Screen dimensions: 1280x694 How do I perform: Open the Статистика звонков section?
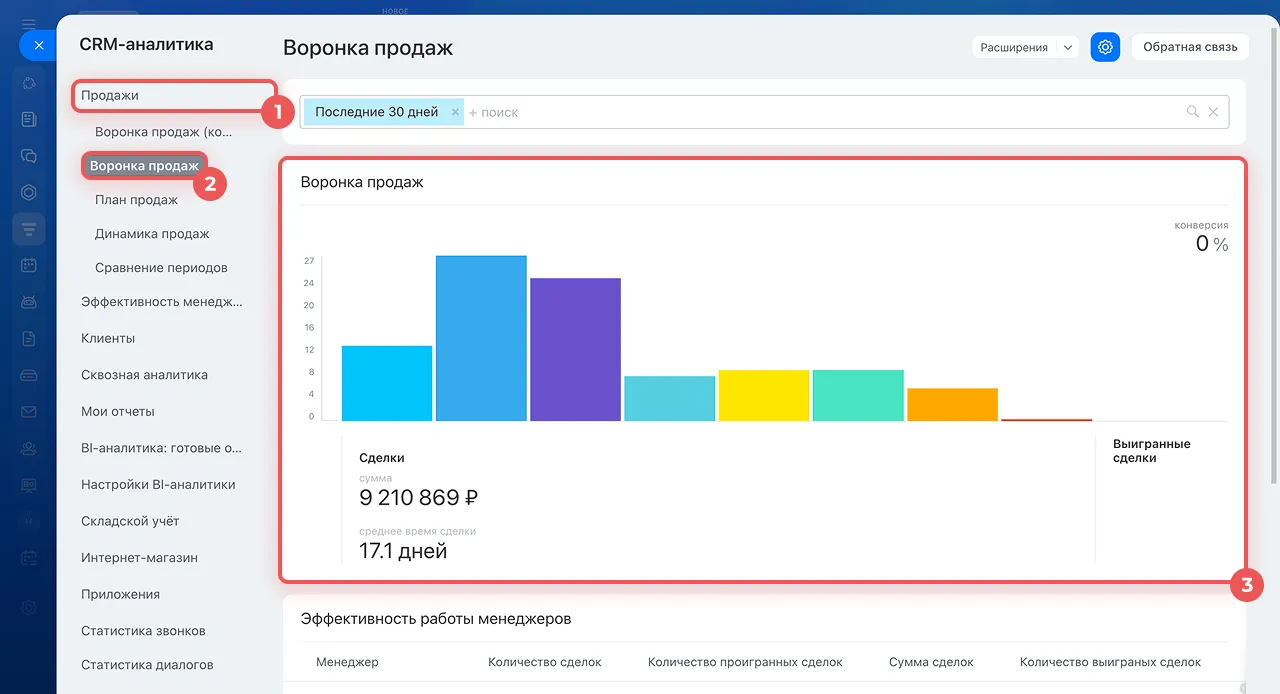pos(143,631)
